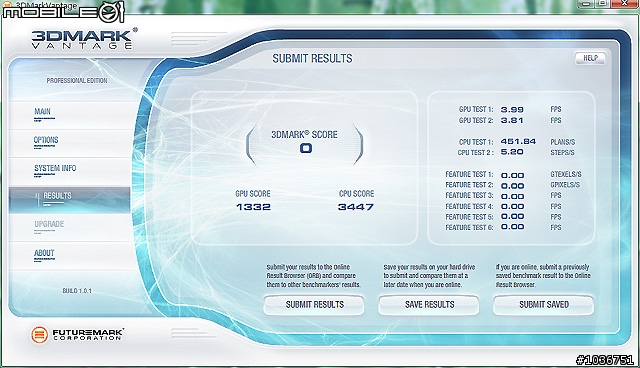
Task: Click the CPU score value 3447
Action: click(356, 207)
